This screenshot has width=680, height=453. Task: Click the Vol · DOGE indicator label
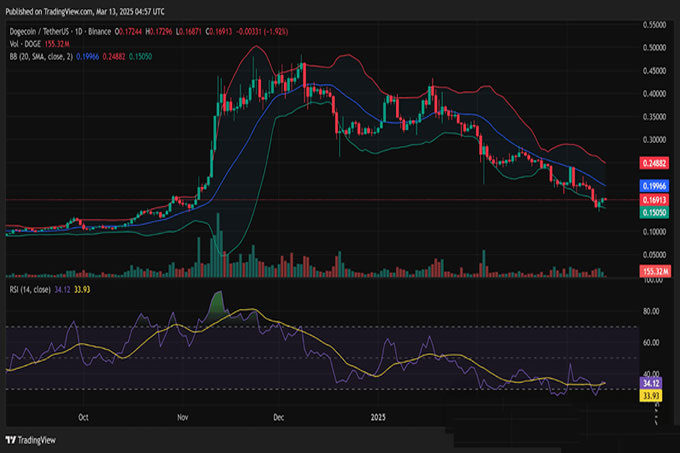[x=25, y=44]
